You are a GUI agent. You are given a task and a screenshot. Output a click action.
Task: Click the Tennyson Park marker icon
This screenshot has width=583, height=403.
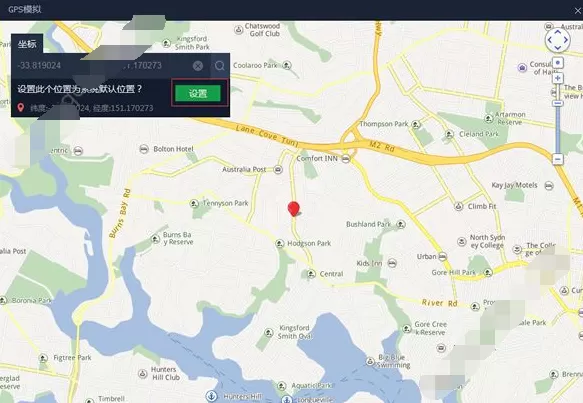click(194, 203)
